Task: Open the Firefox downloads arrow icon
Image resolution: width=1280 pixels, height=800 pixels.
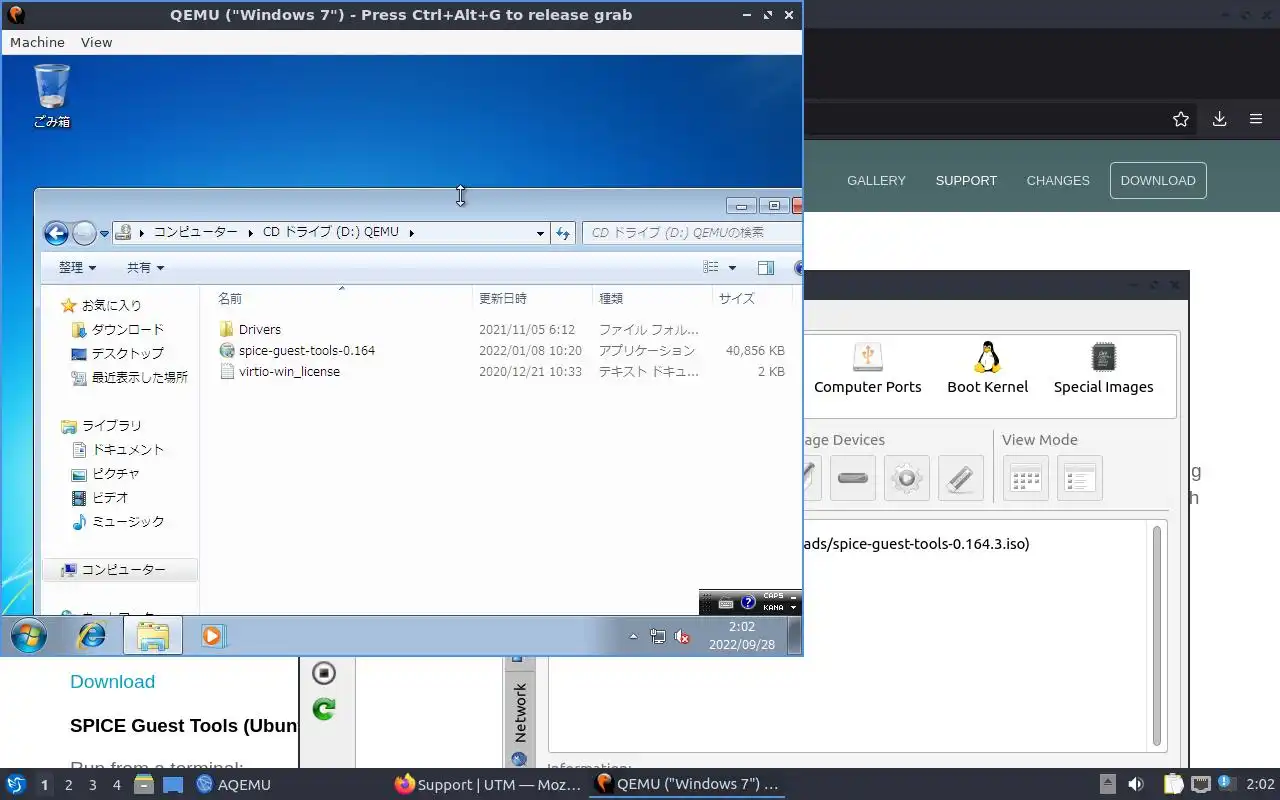Action: pyautogui.click(x=1219, y=119)
